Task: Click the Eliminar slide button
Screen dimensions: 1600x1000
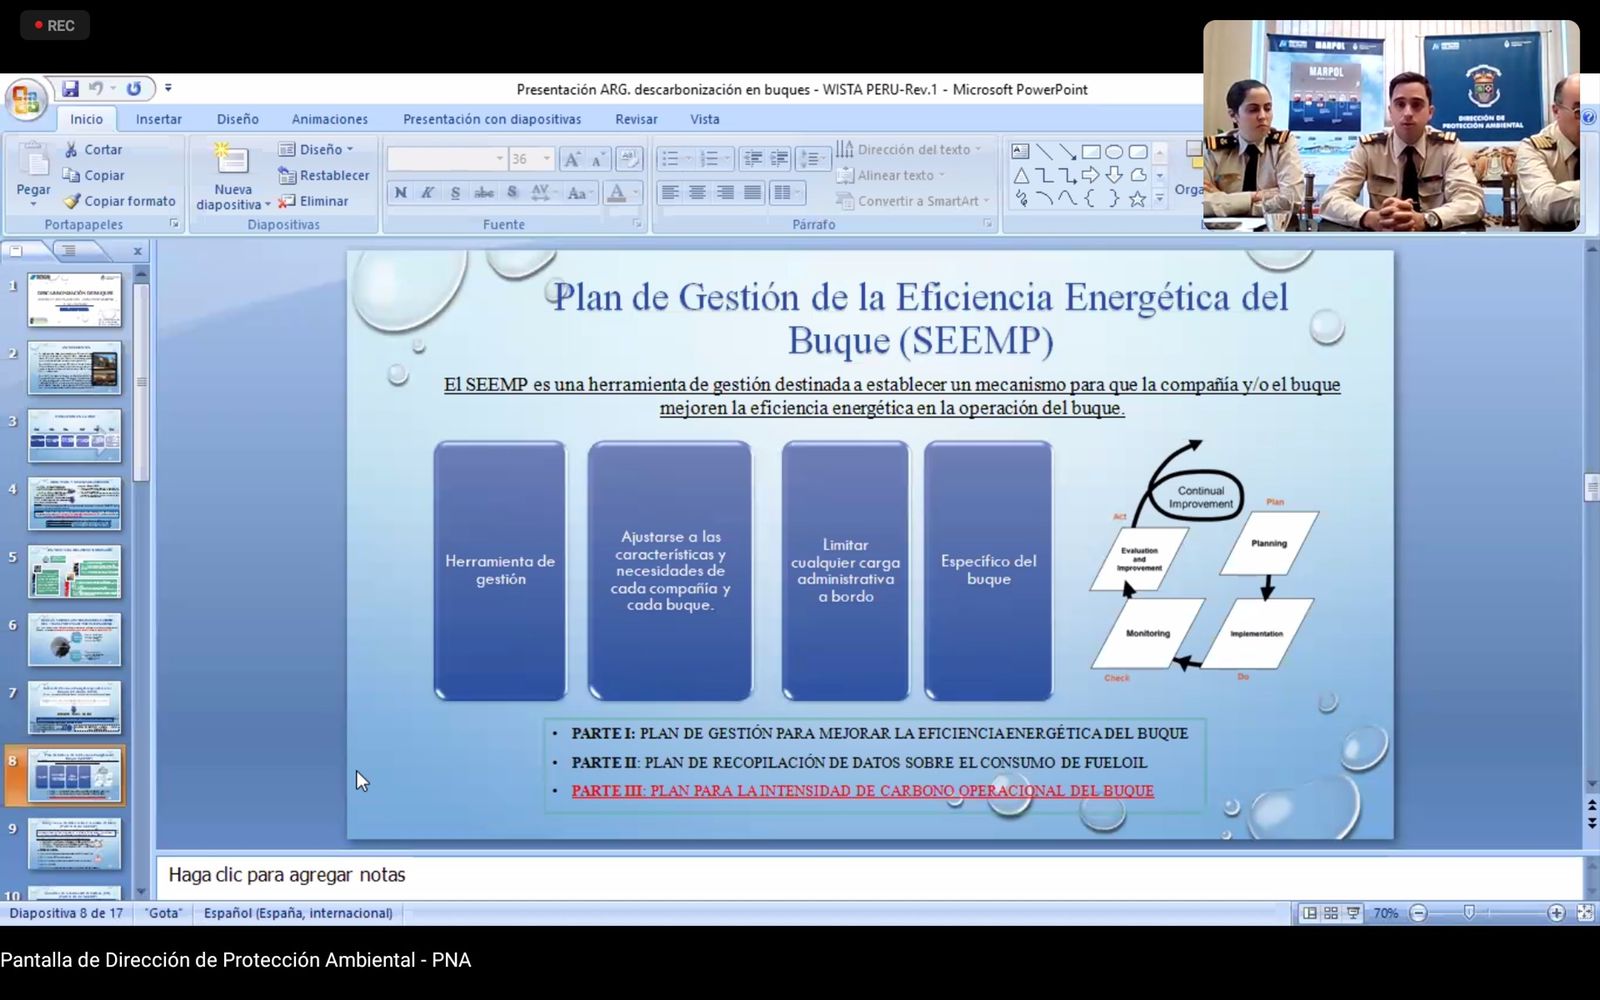Action: 314,201
